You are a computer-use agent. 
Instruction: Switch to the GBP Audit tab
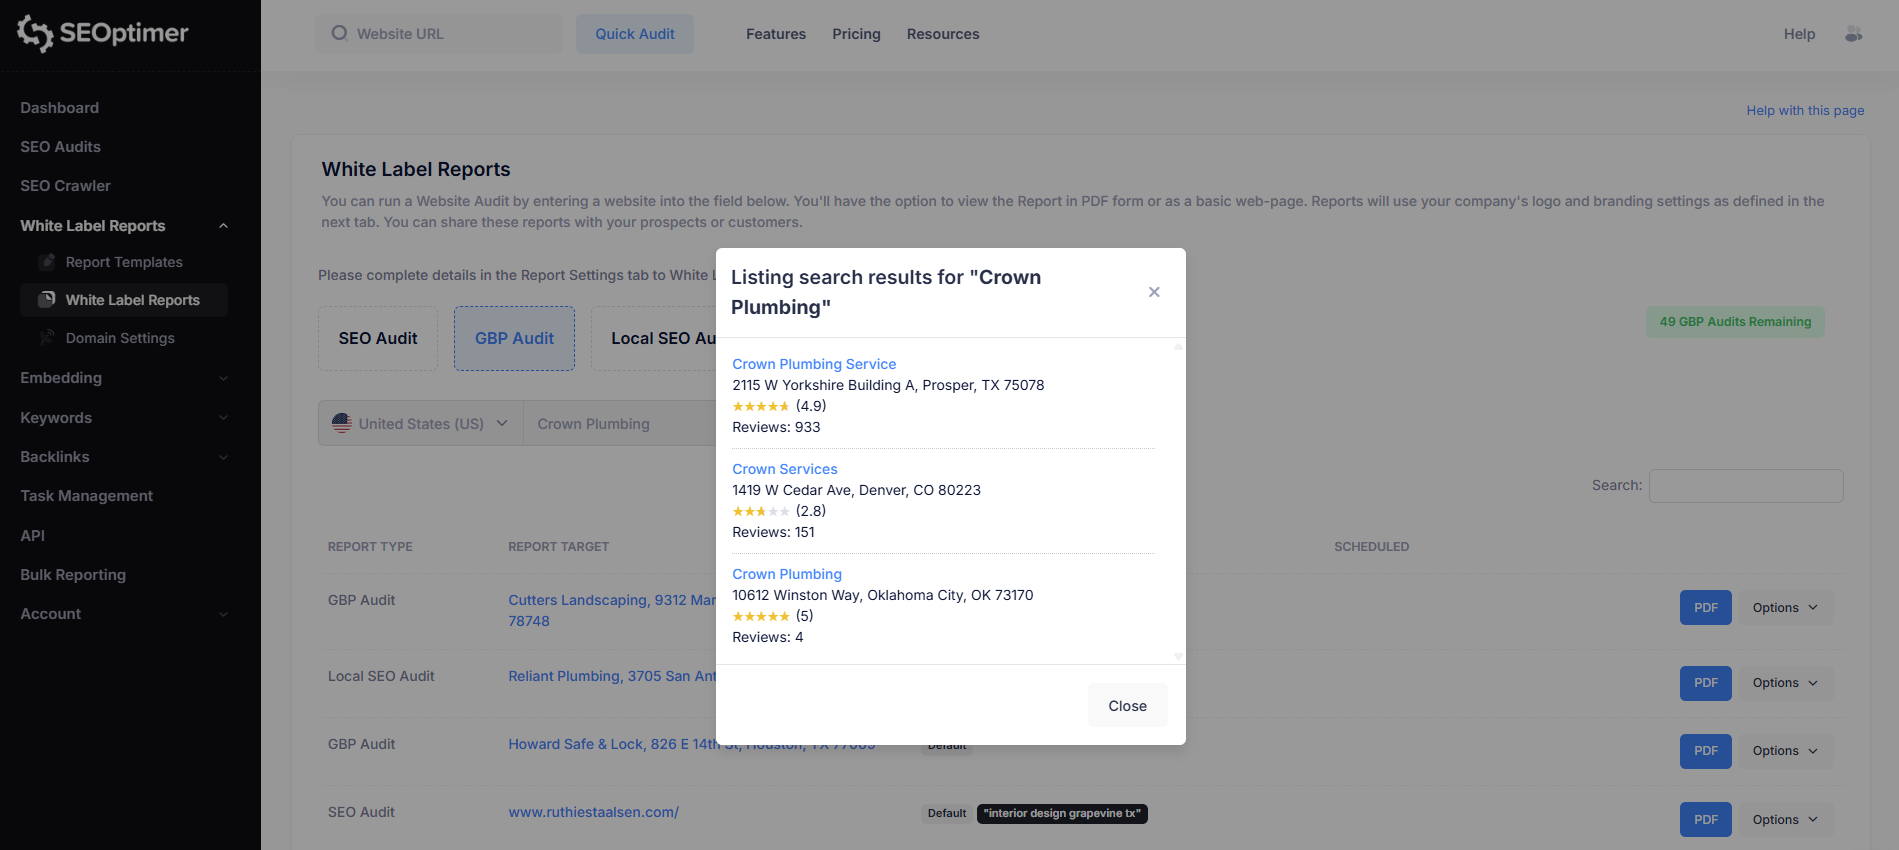514,339
